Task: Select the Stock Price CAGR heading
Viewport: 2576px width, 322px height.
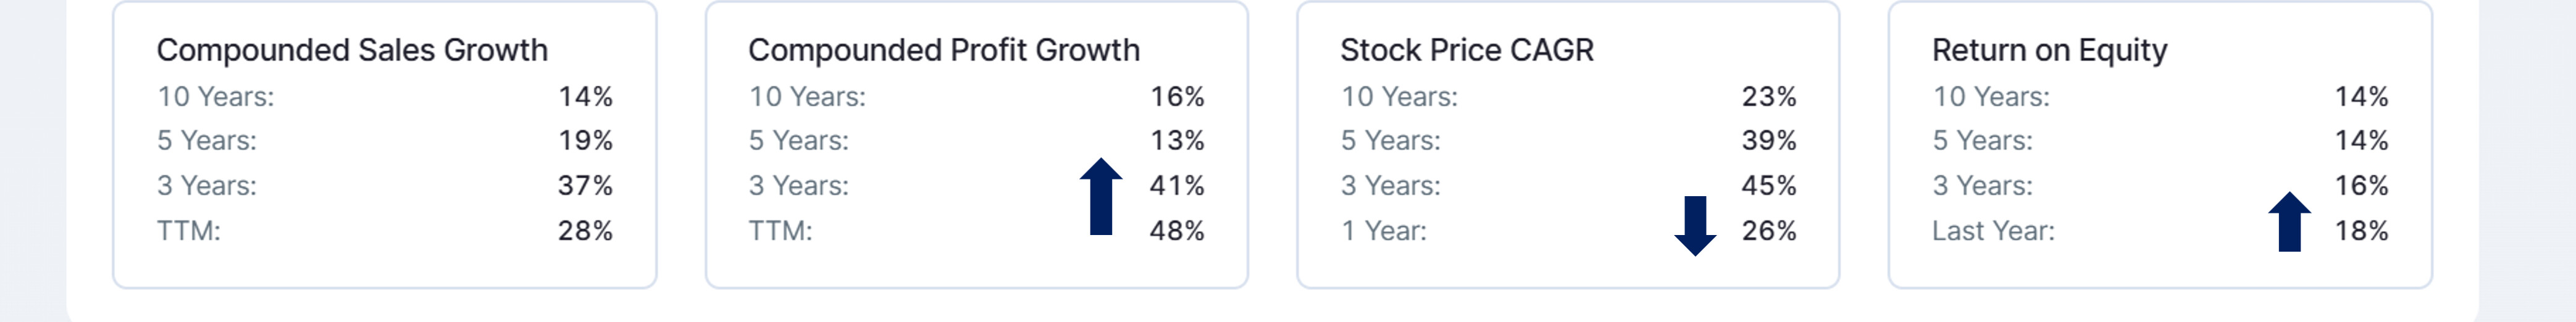Action: (x=1467, y=50)
